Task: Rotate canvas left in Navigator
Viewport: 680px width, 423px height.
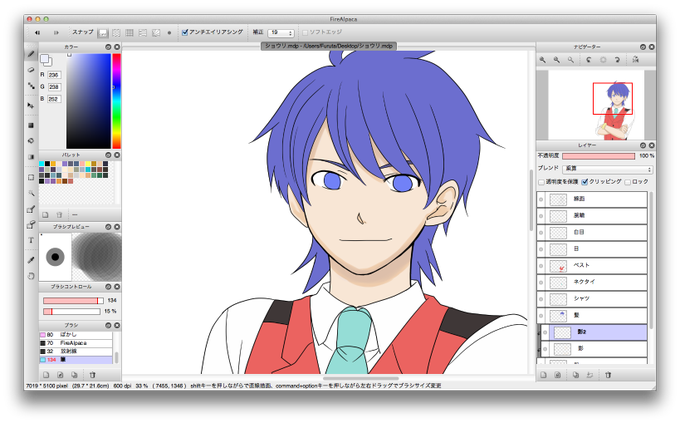Action: 588,60
